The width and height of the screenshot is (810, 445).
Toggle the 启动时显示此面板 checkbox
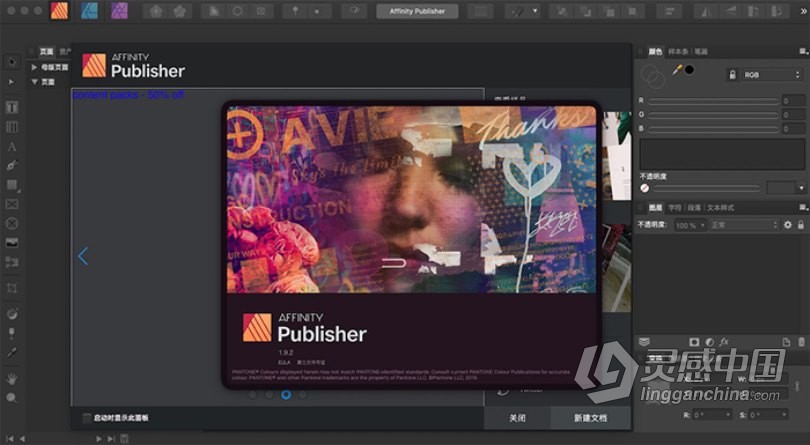tap(87, 418)
